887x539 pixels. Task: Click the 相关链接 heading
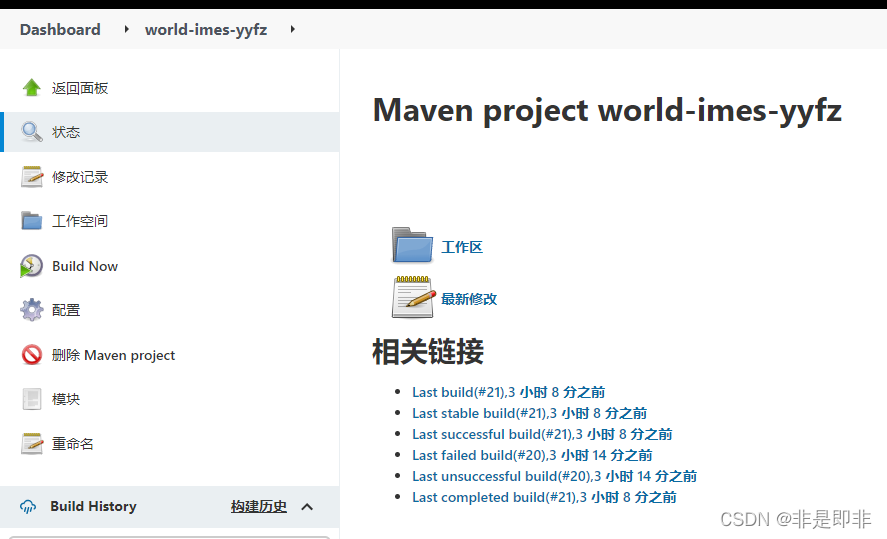point(428,351)
